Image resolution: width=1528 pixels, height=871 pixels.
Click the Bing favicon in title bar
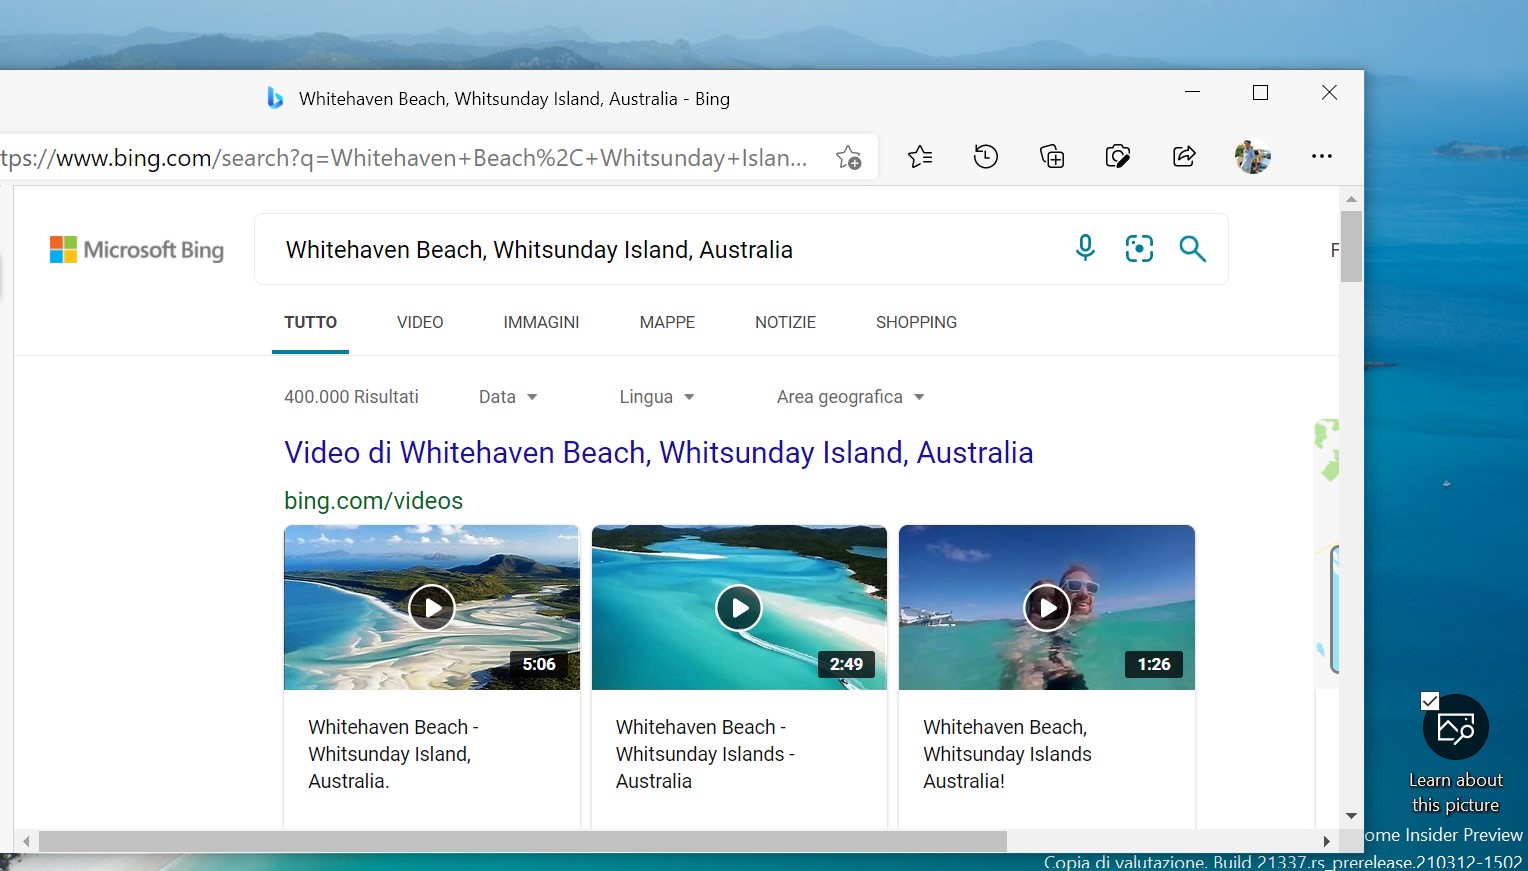coord(275,98)
